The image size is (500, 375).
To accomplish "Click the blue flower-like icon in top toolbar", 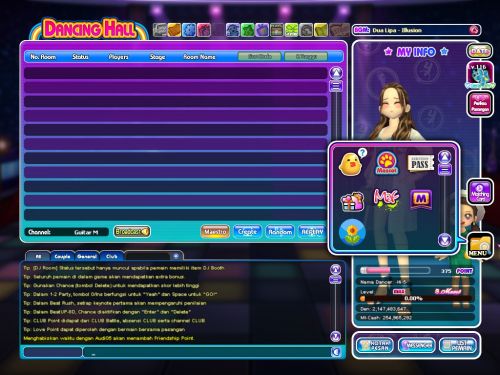I will coord(189,30).
